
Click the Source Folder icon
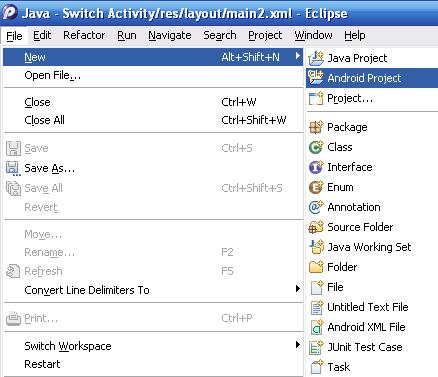(316, 227)
